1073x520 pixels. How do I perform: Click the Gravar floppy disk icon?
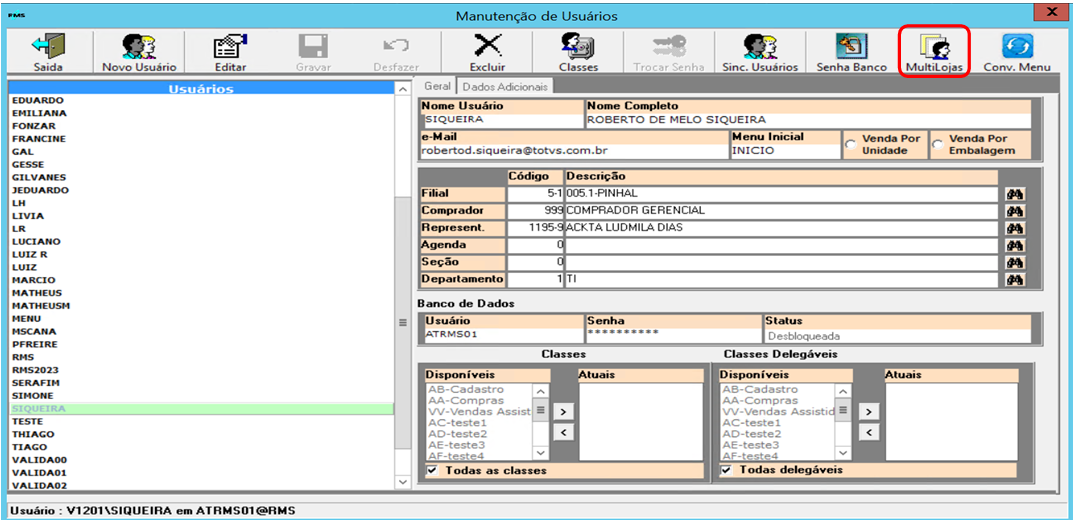pos(313,47)
